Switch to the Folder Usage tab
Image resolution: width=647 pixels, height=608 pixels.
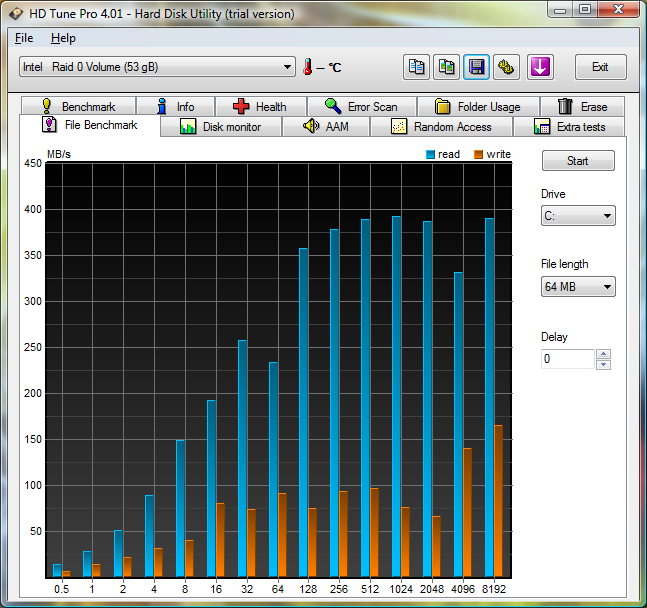click(x=478, y=106)
